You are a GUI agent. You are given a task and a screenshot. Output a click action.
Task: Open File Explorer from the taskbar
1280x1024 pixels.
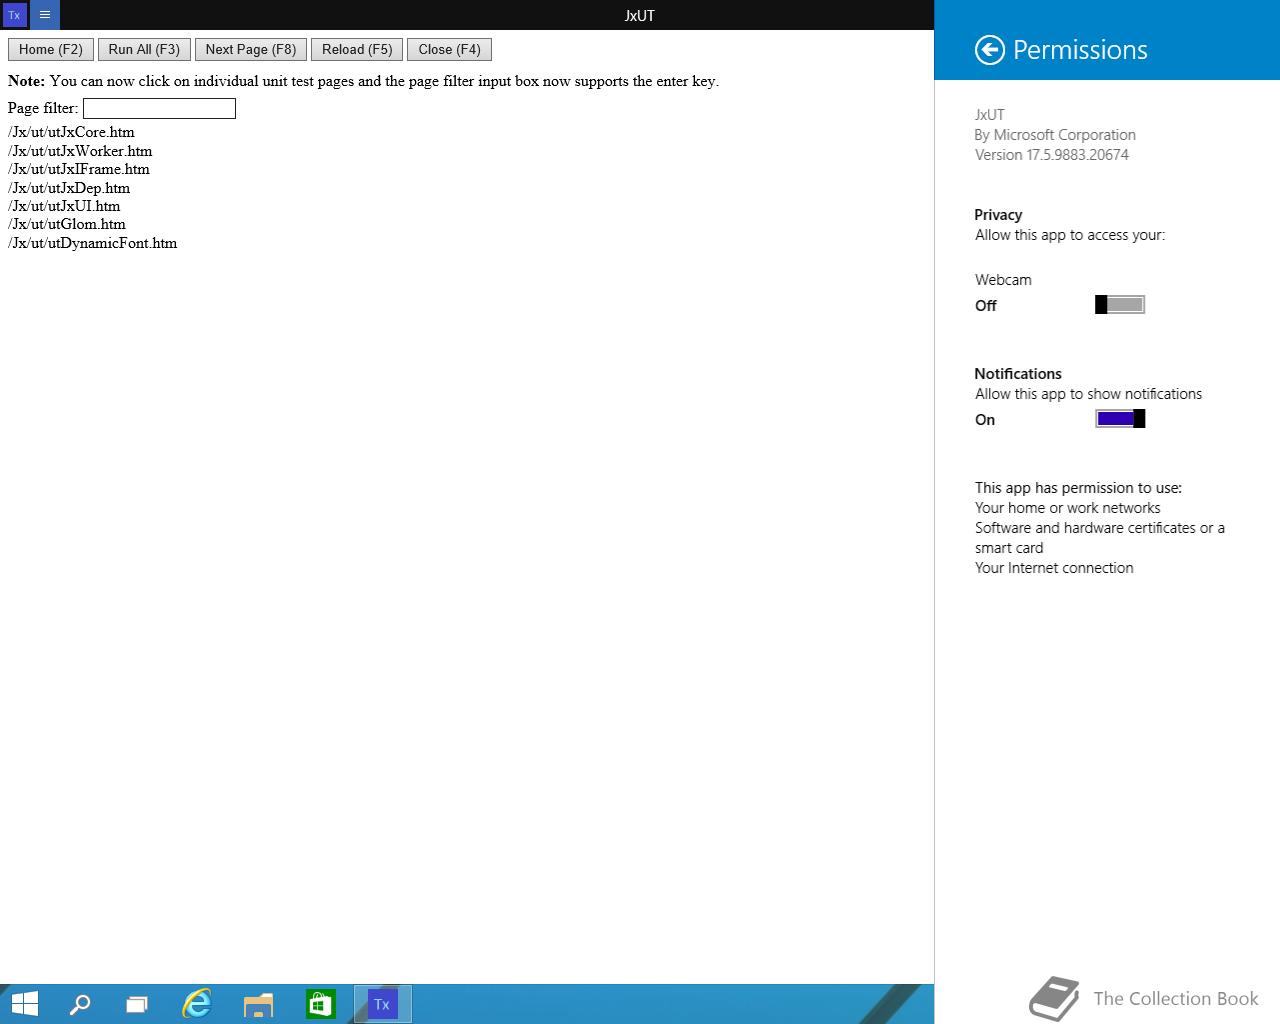pyautogui.click(x=258, y=1004)
